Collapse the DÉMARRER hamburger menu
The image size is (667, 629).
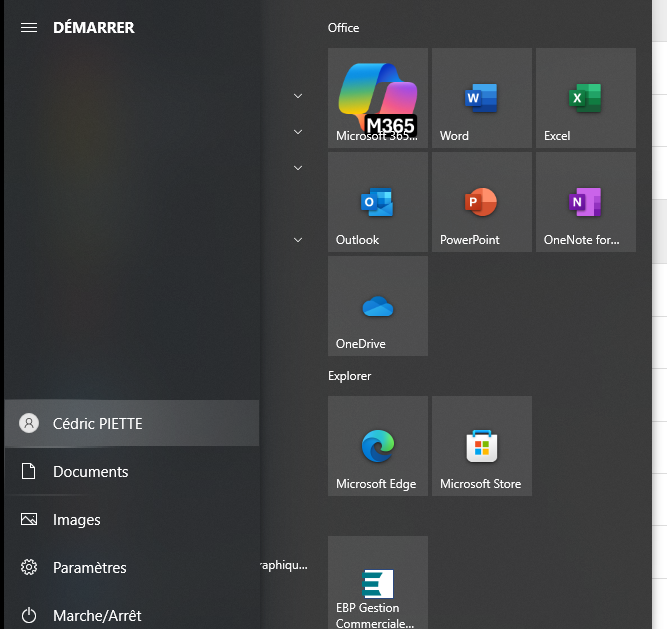point(29,28)
